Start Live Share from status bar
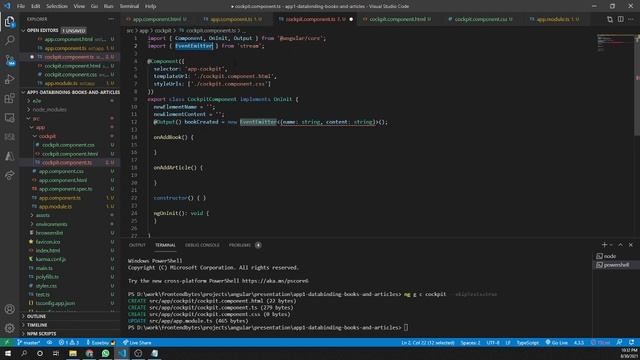640x360 pixels. pyautogui.click(x=137, y=342)
